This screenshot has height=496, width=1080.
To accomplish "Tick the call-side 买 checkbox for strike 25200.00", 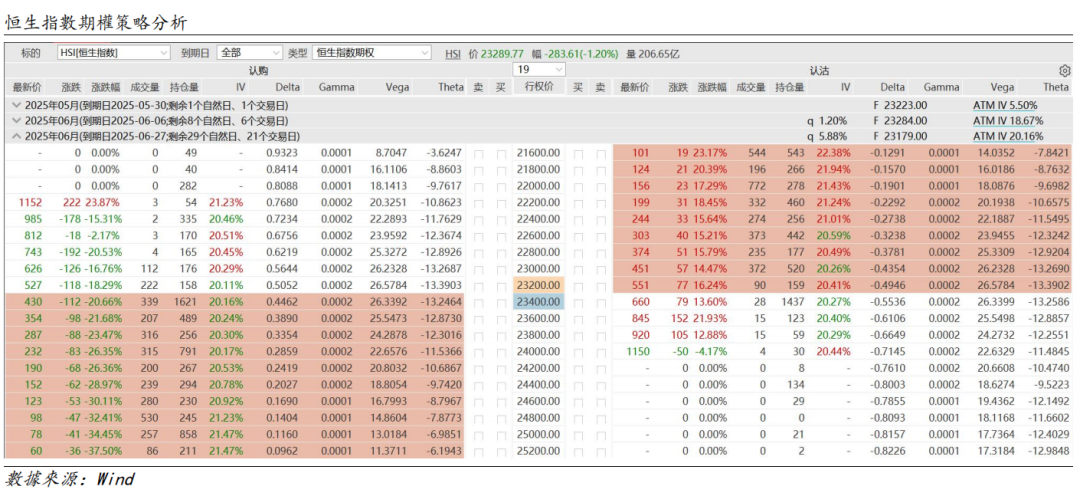I will 501,452.
